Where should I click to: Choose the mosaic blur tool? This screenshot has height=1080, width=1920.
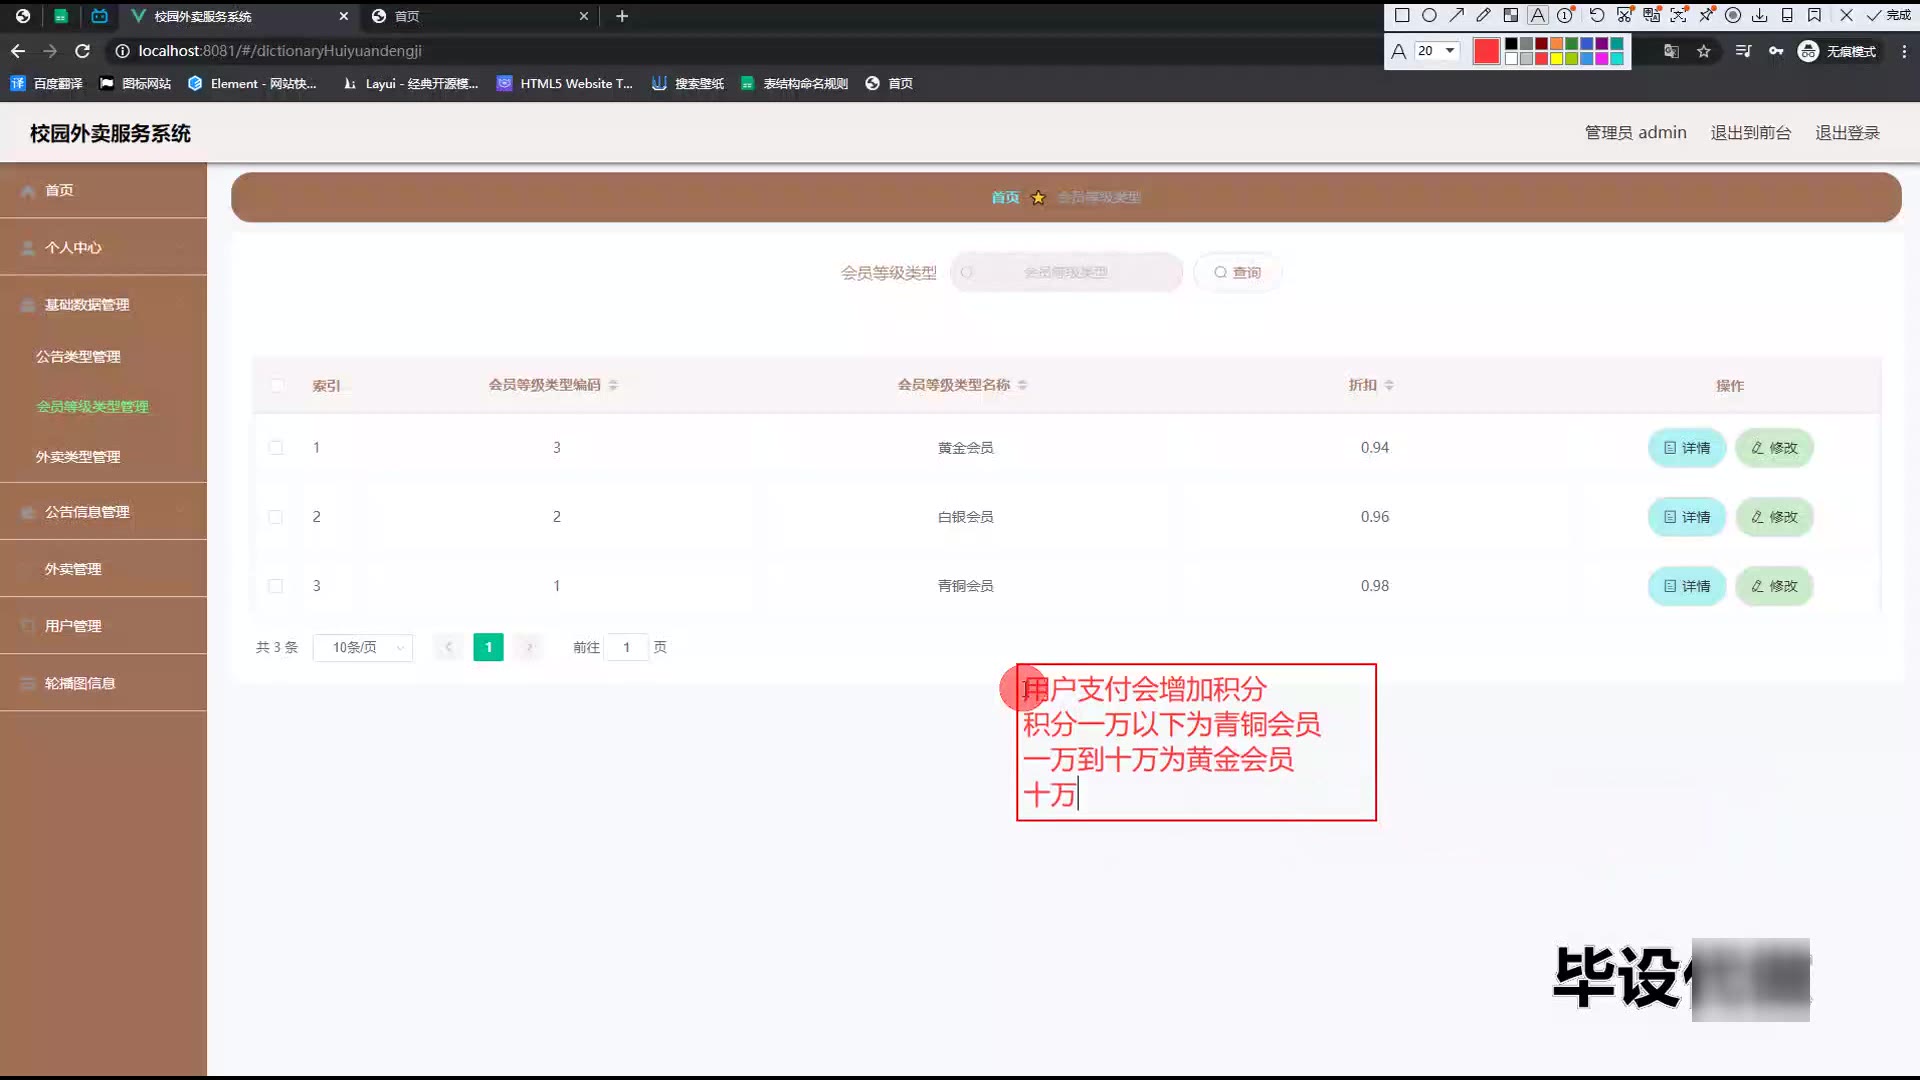pyautogui.click(x=1511, y=15)
